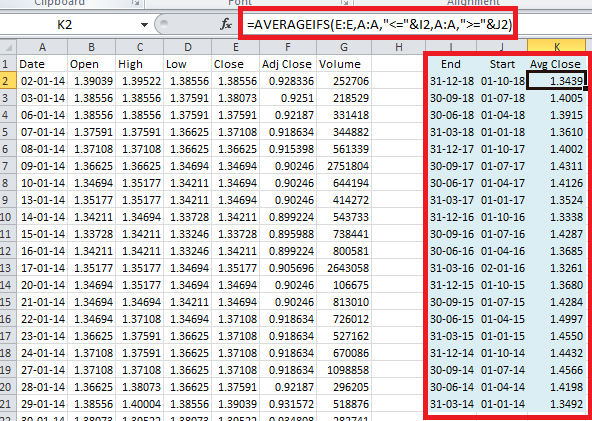Select date cell 17-01-14
Screen dimensions: 592x421
click(x=42, y=268)
